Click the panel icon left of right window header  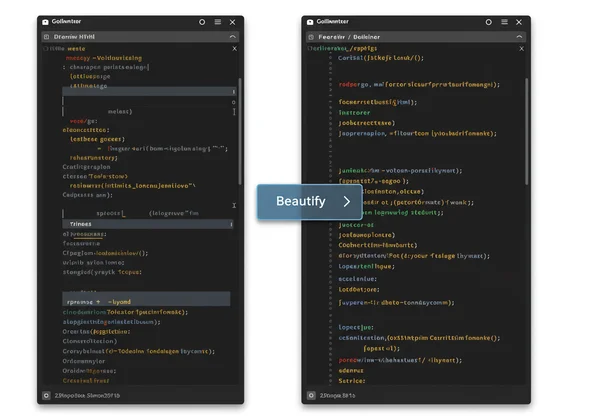311,37
